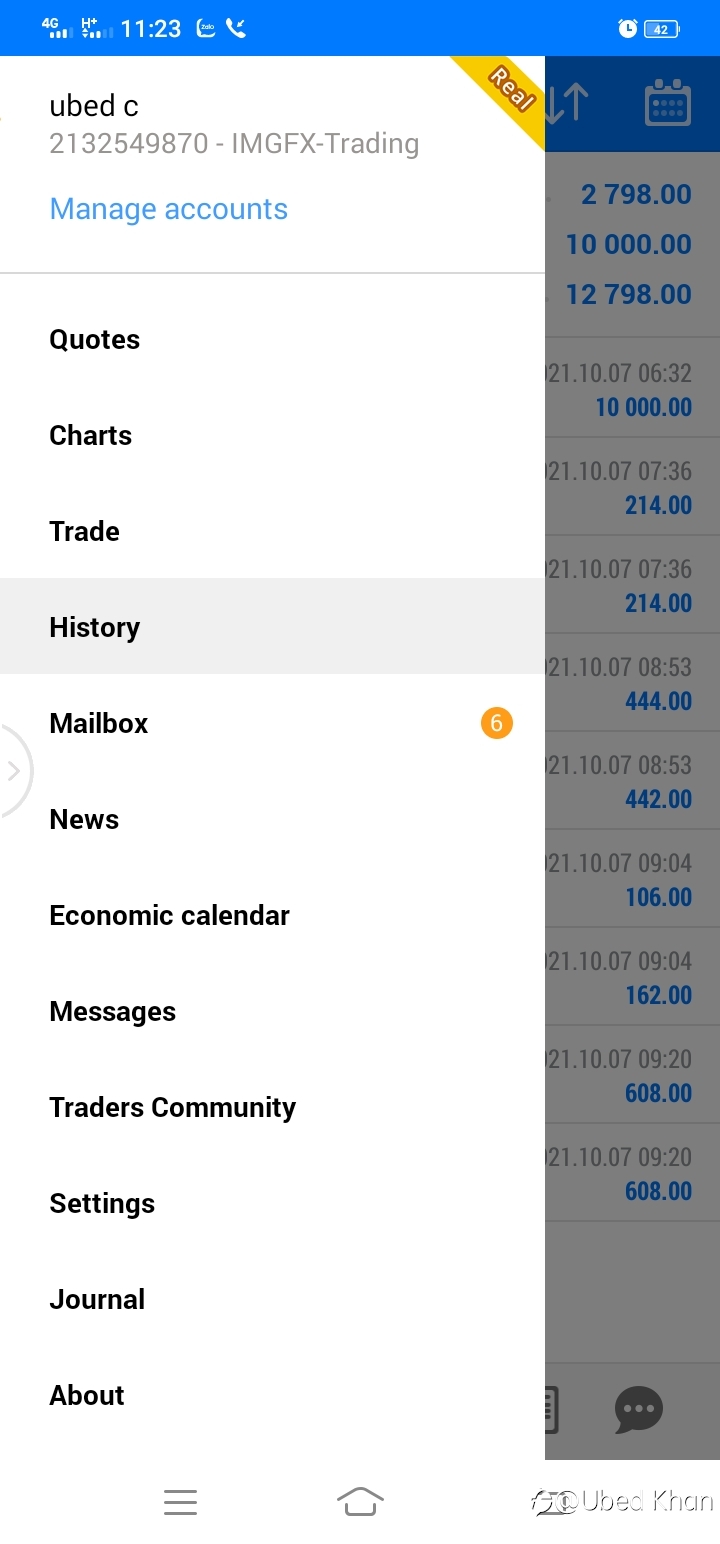Open Manage accounts link
Viewport: 720px width, 1544px height.
pyautogui.click(x=169, y=209)
